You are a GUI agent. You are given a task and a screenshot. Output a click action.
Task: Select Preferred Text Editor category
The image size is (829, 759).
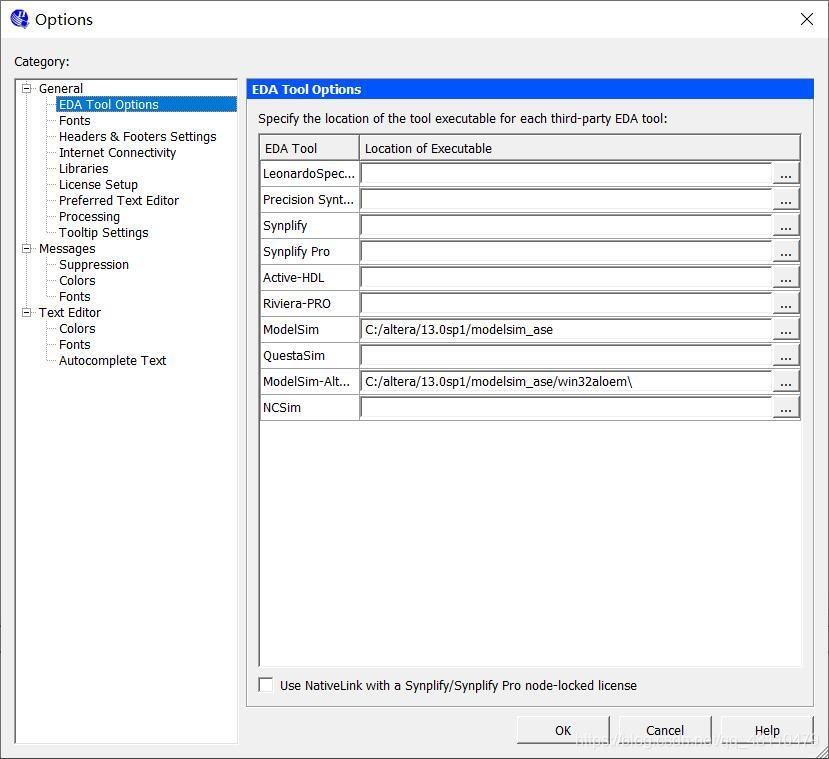pyautogui.click(x=119, y=200)
